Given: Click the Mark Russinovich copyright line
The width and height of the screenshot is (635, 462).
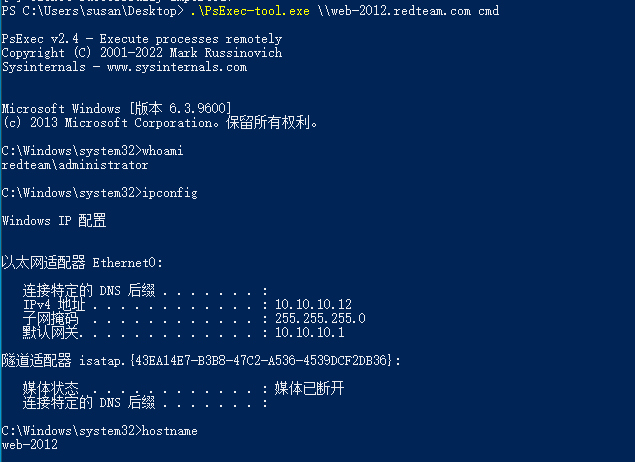Looking at the screenshot, I should (142, 53).
